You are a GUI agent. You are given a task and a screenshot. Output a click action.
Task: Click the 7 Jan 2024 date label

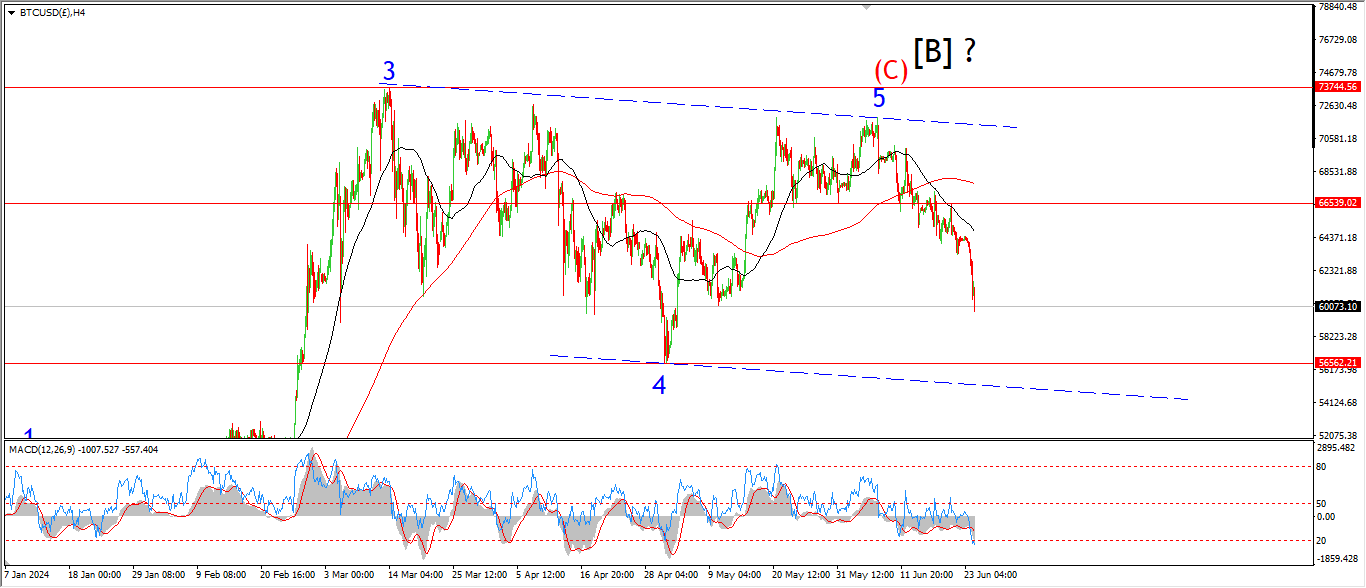click(26, 575)
